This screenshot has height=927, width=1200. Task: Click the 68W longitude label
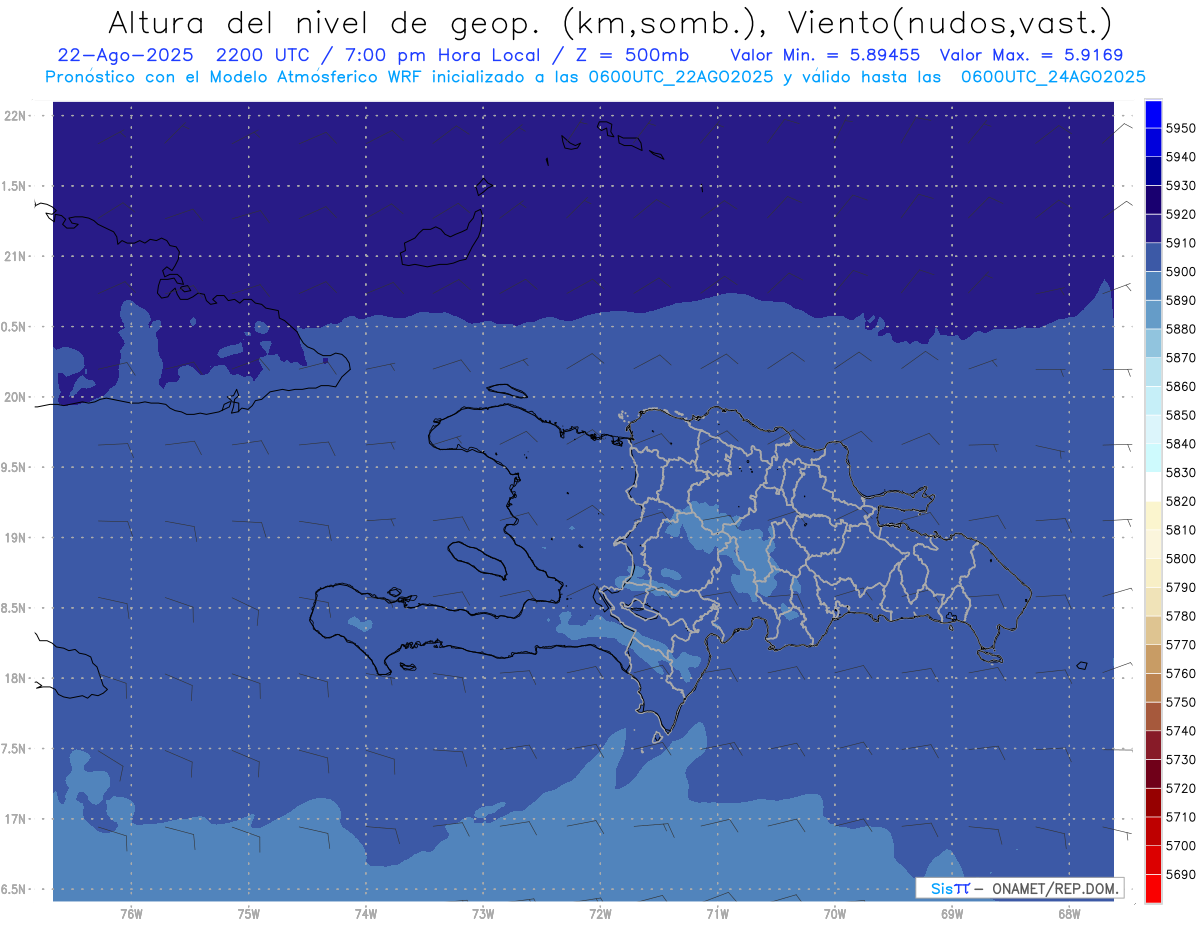(x=1069, y=914)
